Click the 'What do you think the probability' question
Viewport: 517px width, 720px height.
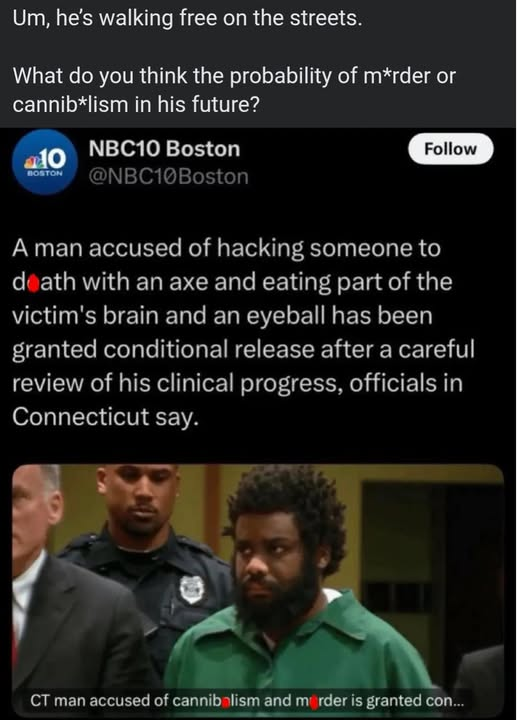coord(234,90)
